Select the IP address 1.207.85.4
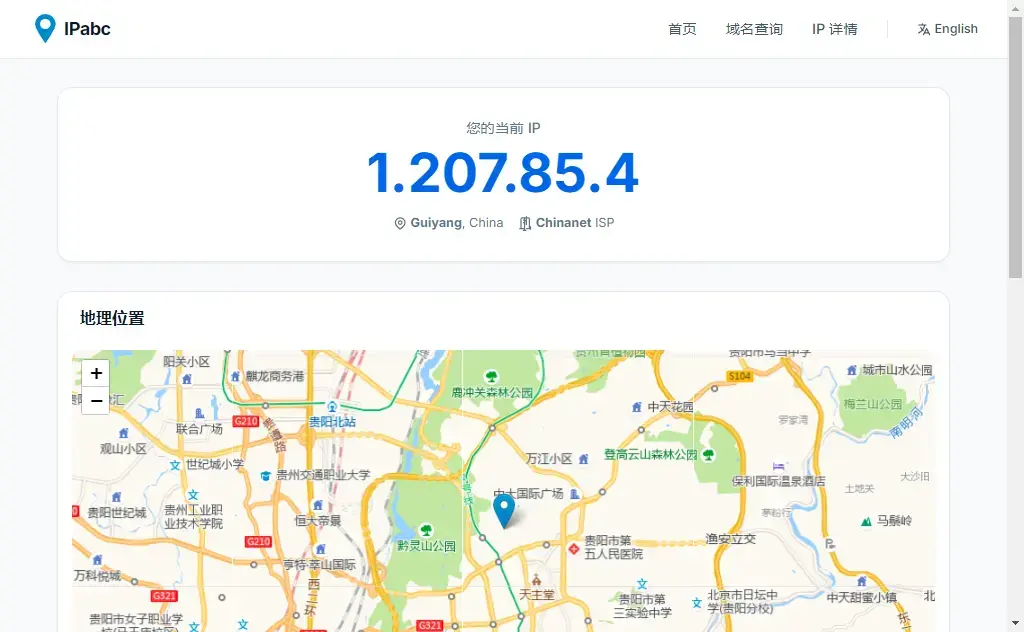Viewport: 1024px width, 632px height. pyautogui.click(x=503, y=173)
